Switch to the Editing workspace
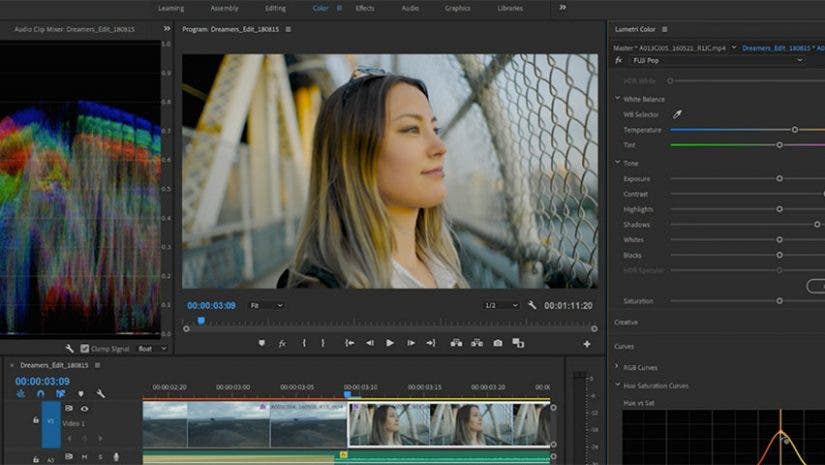825x465 pixels. [275, 8]
